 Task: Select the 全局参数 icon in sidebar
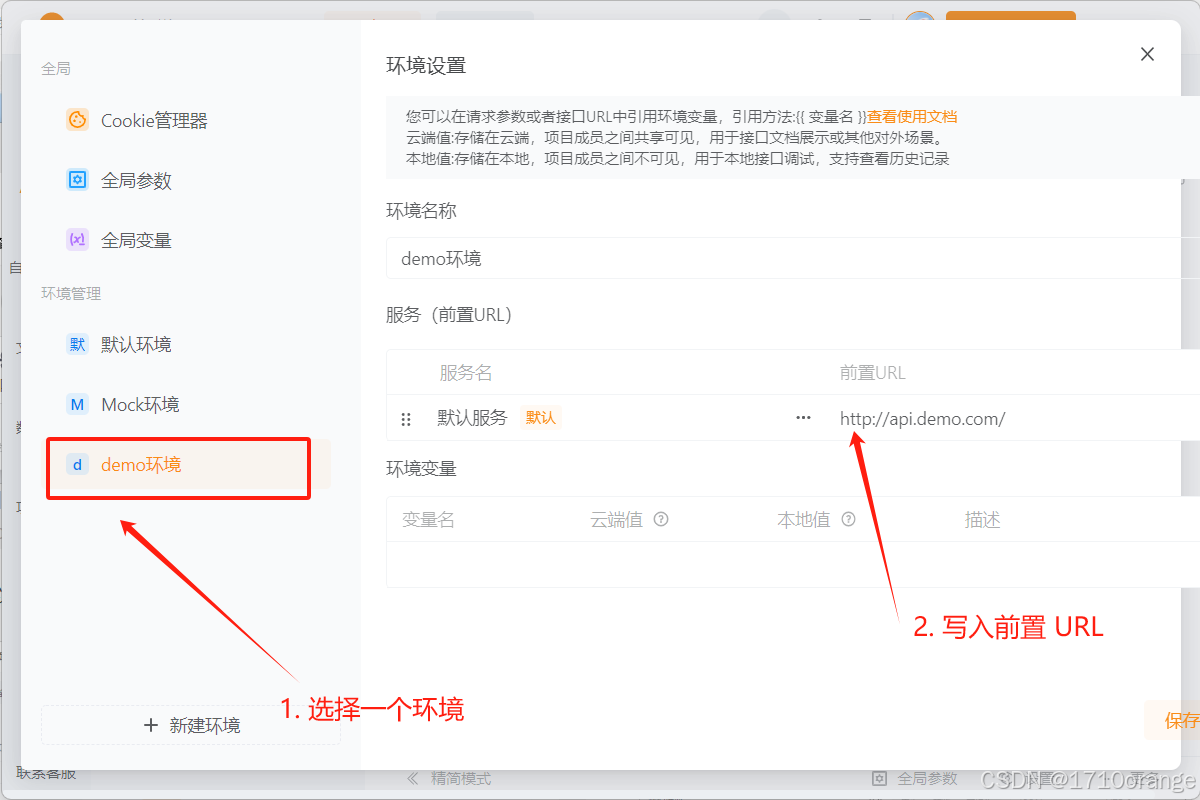[77, 180]
